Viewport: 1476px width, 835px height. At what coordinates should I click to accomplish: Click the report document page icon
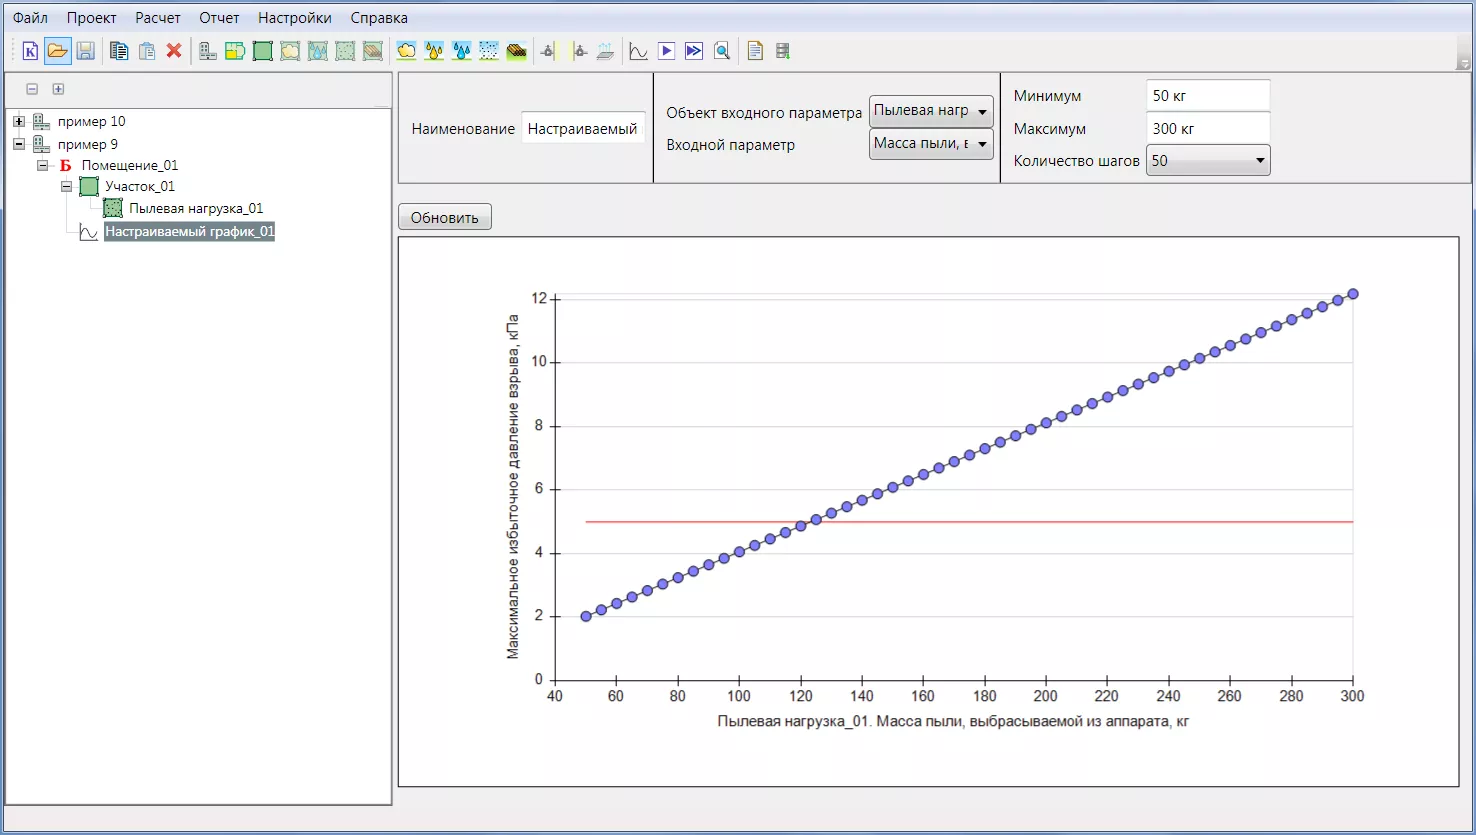[x=755, y=51]
